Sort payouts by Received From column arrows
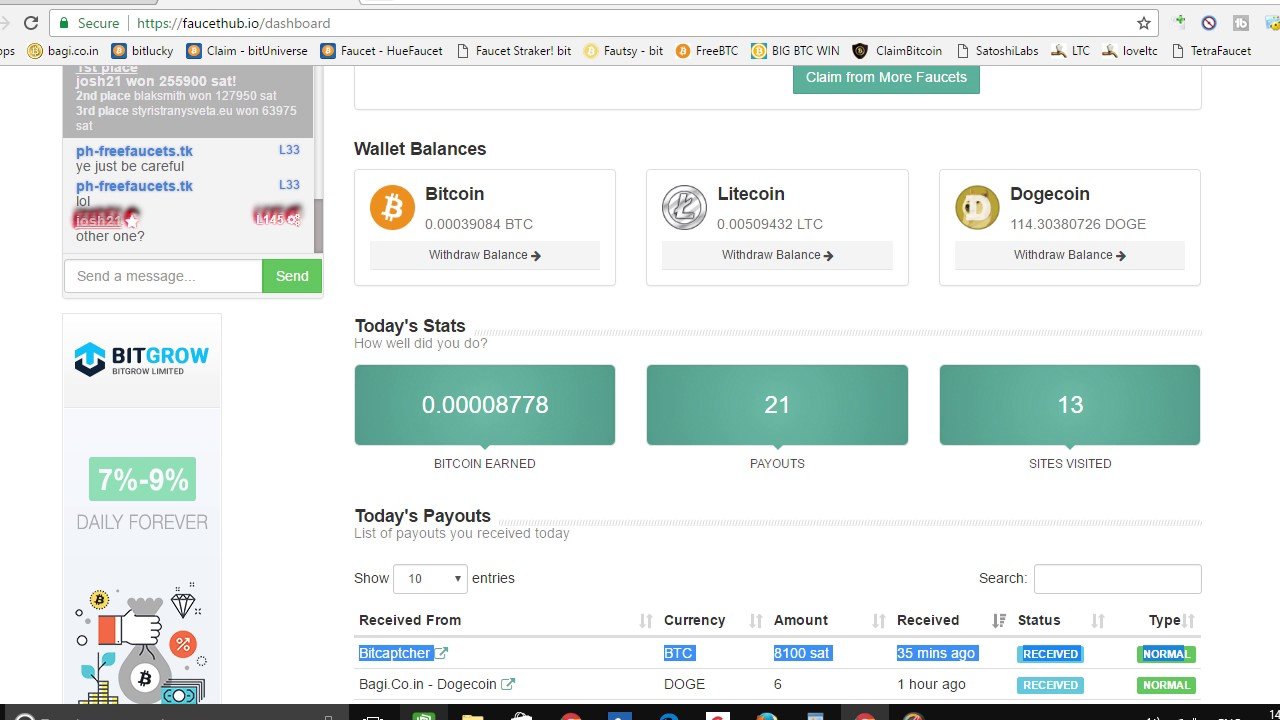 [646, 621]
